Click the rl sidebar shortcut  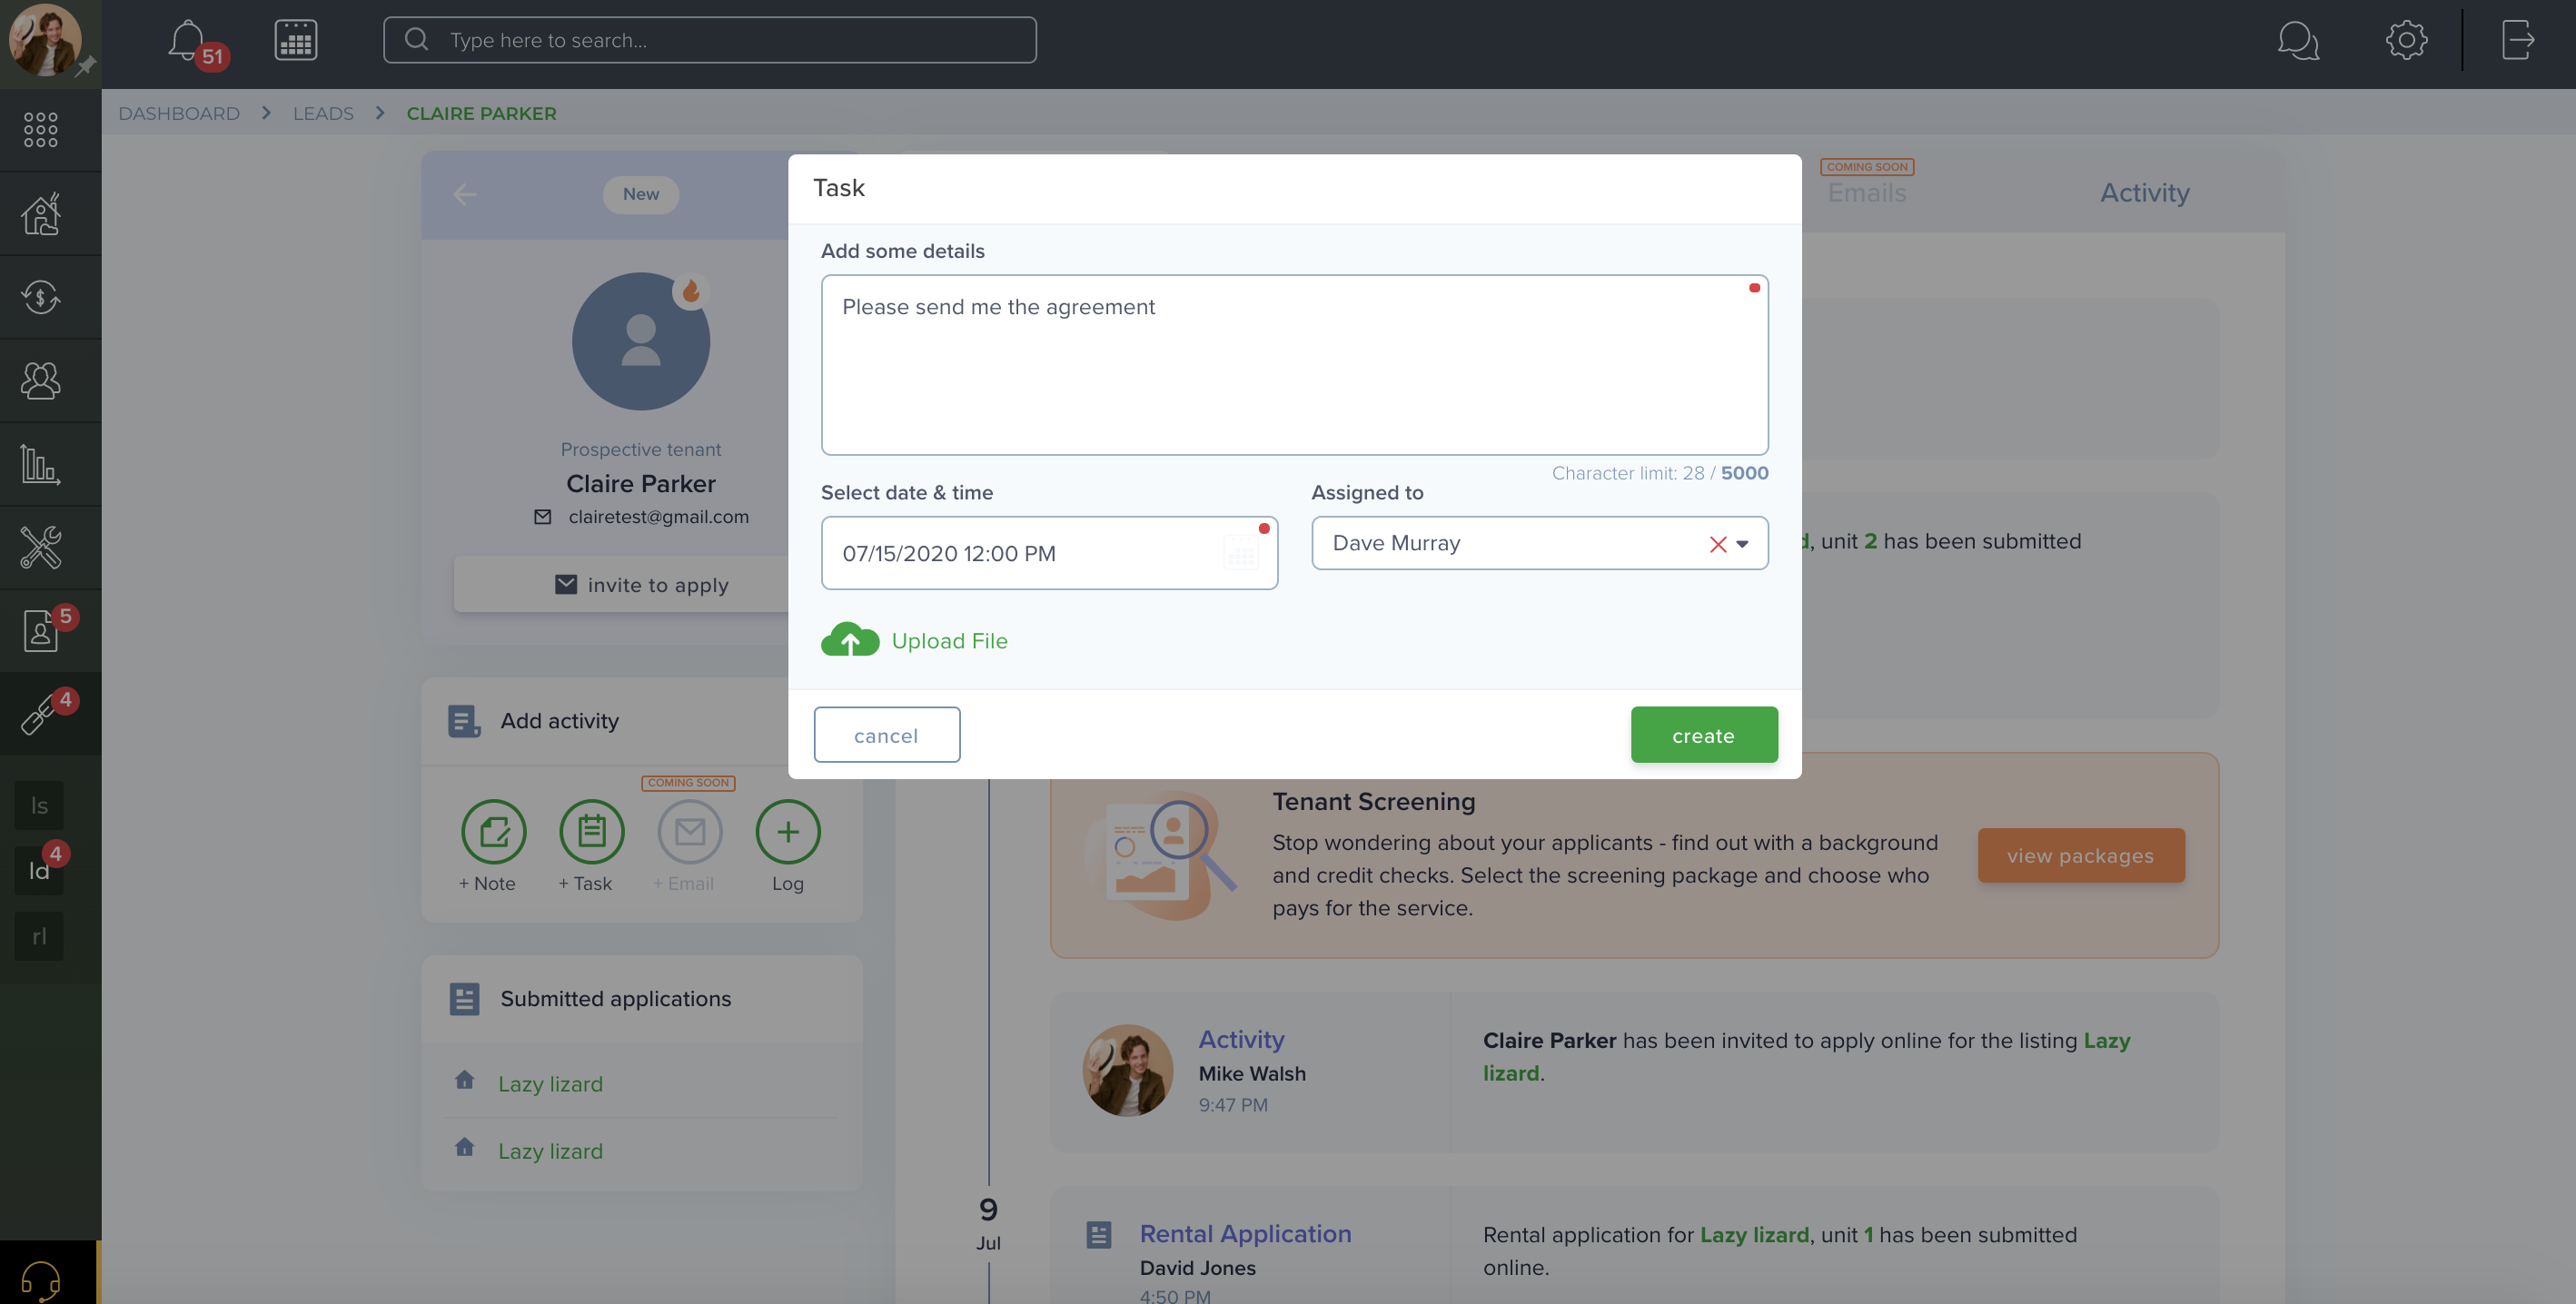pos(39,936)
